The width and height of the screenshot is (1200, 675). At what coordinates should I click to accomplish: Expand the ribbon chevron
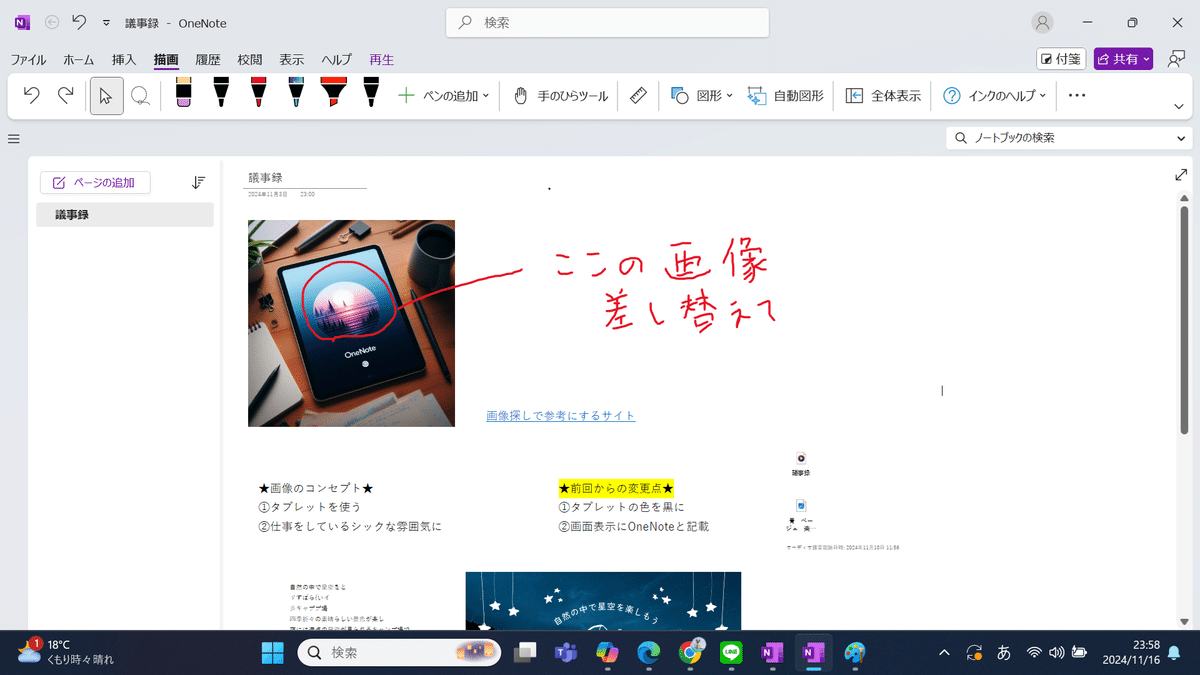click(x=1179, y=106)
